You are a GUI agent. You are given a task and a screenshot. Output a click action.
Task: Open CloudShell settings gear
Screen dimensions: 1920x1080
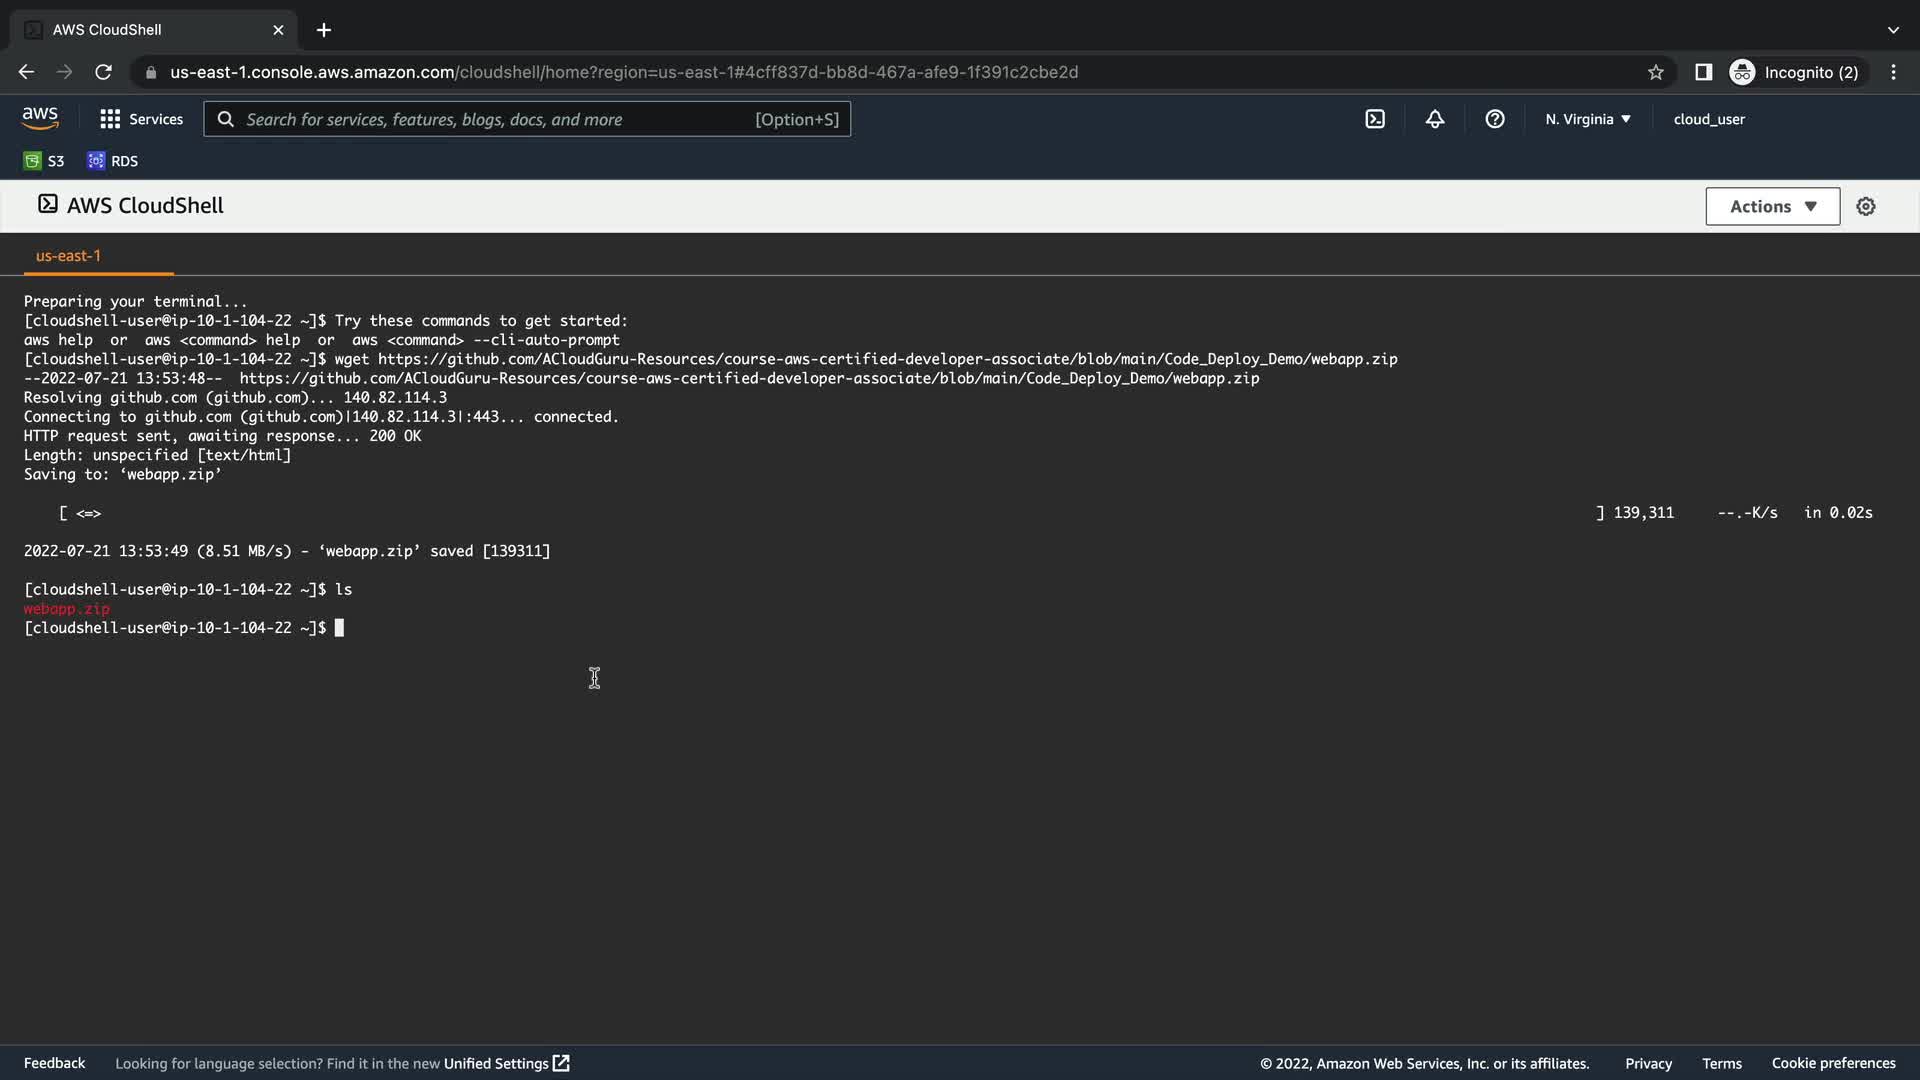point(1866,206)
